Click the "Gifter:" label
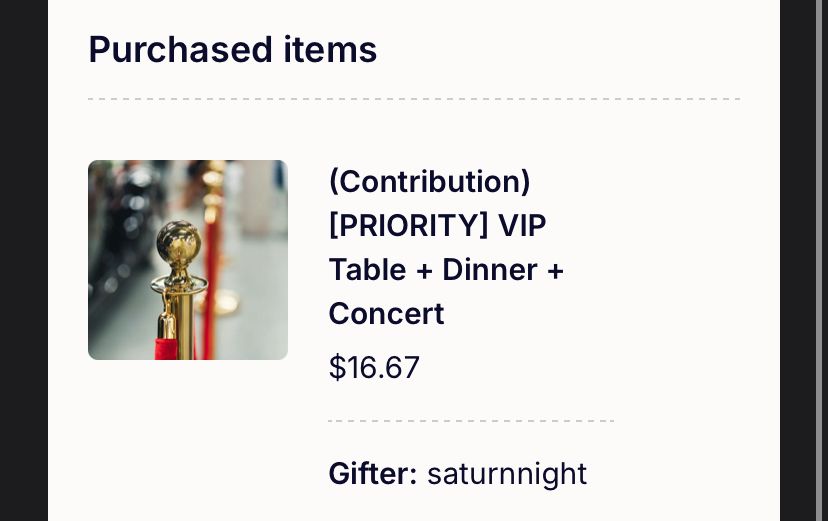Screen dimensions: 828x521 tap(372, 473)
